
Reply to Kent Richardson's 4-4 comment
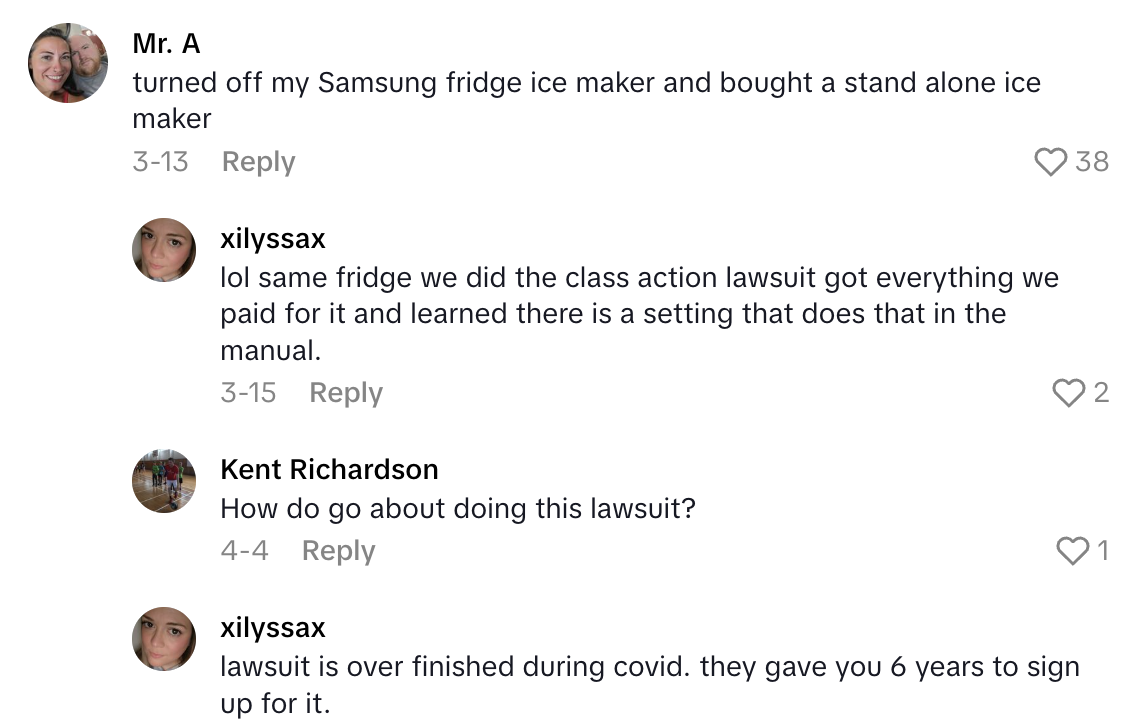coord(338,551)
